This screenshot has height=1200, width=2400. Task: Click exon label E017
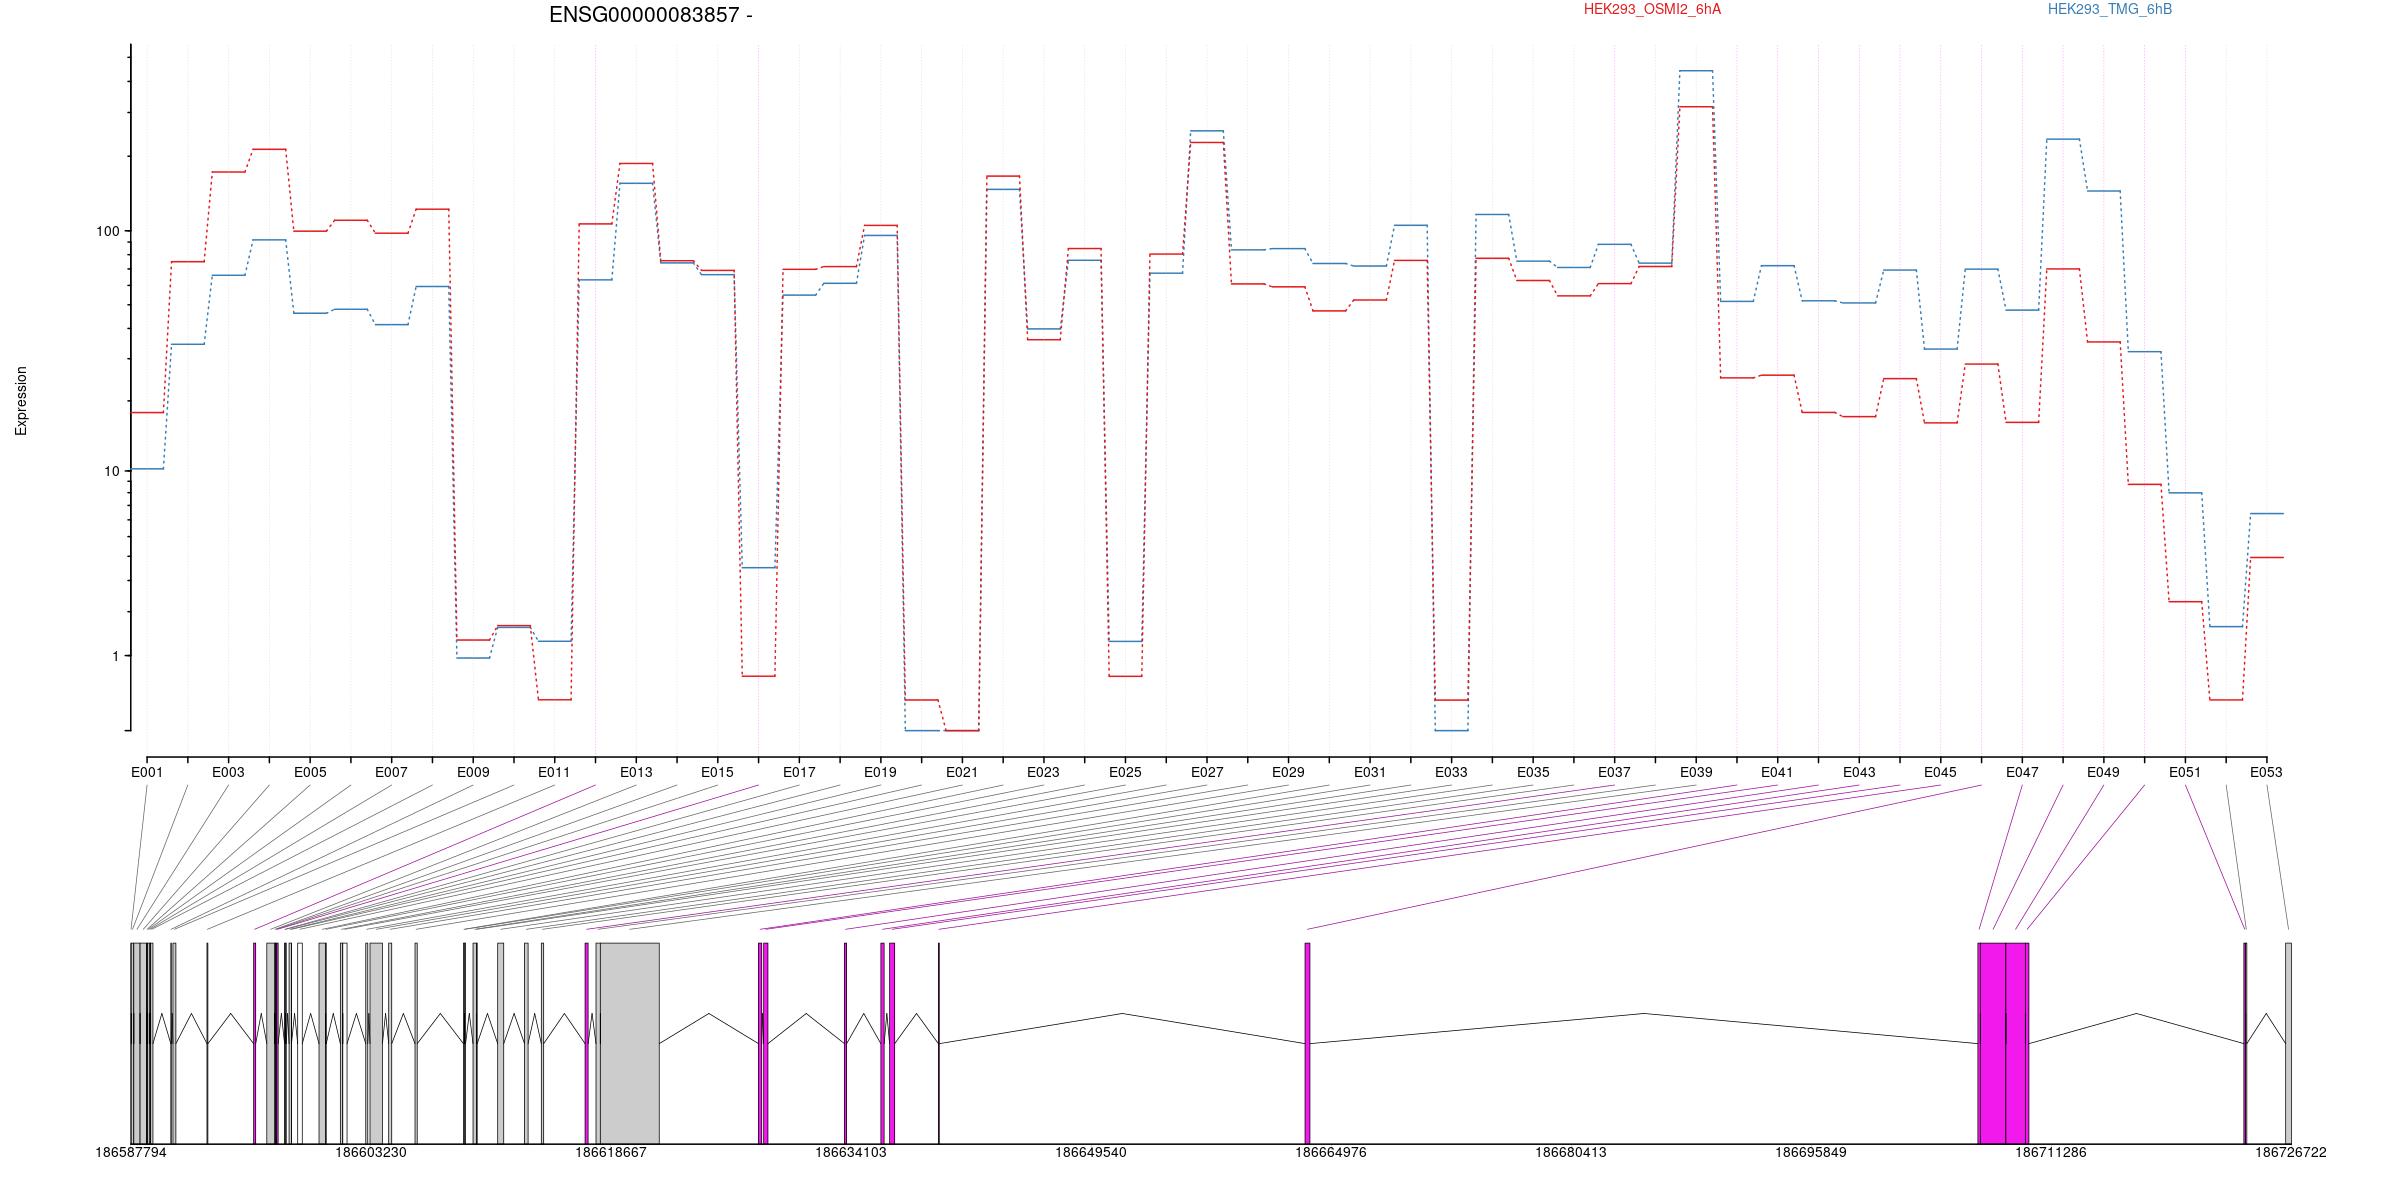[x=799, y=772]
